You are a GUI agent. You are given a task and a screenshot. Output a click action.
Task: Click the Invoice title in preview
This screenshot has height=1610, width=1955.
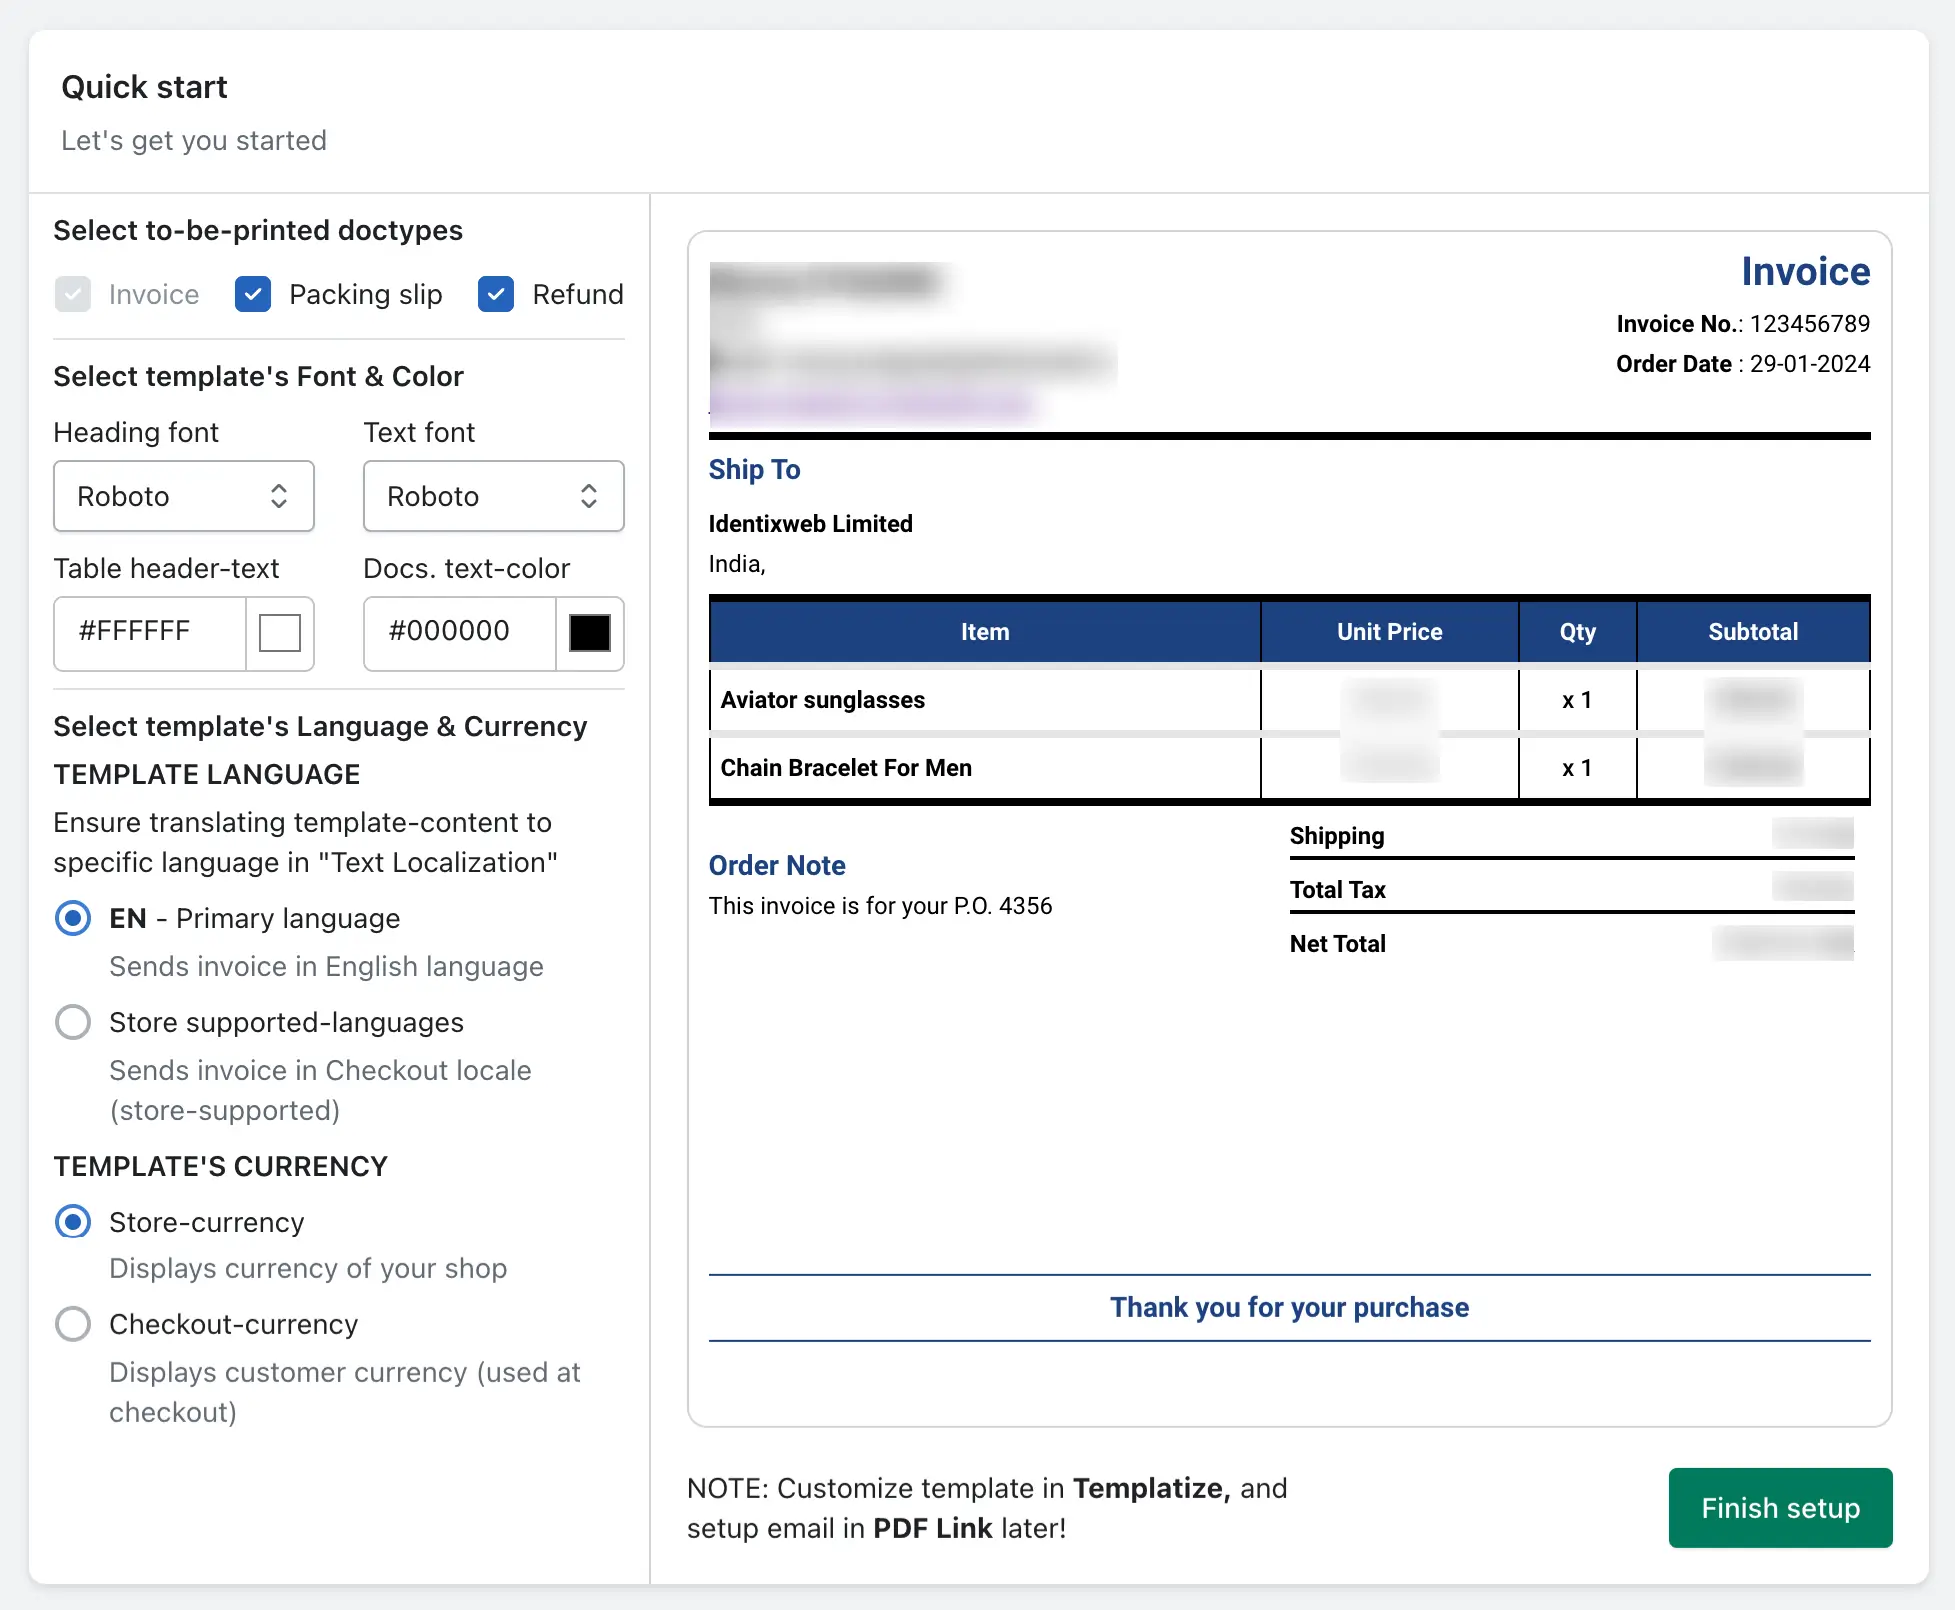coord(1805,272)
